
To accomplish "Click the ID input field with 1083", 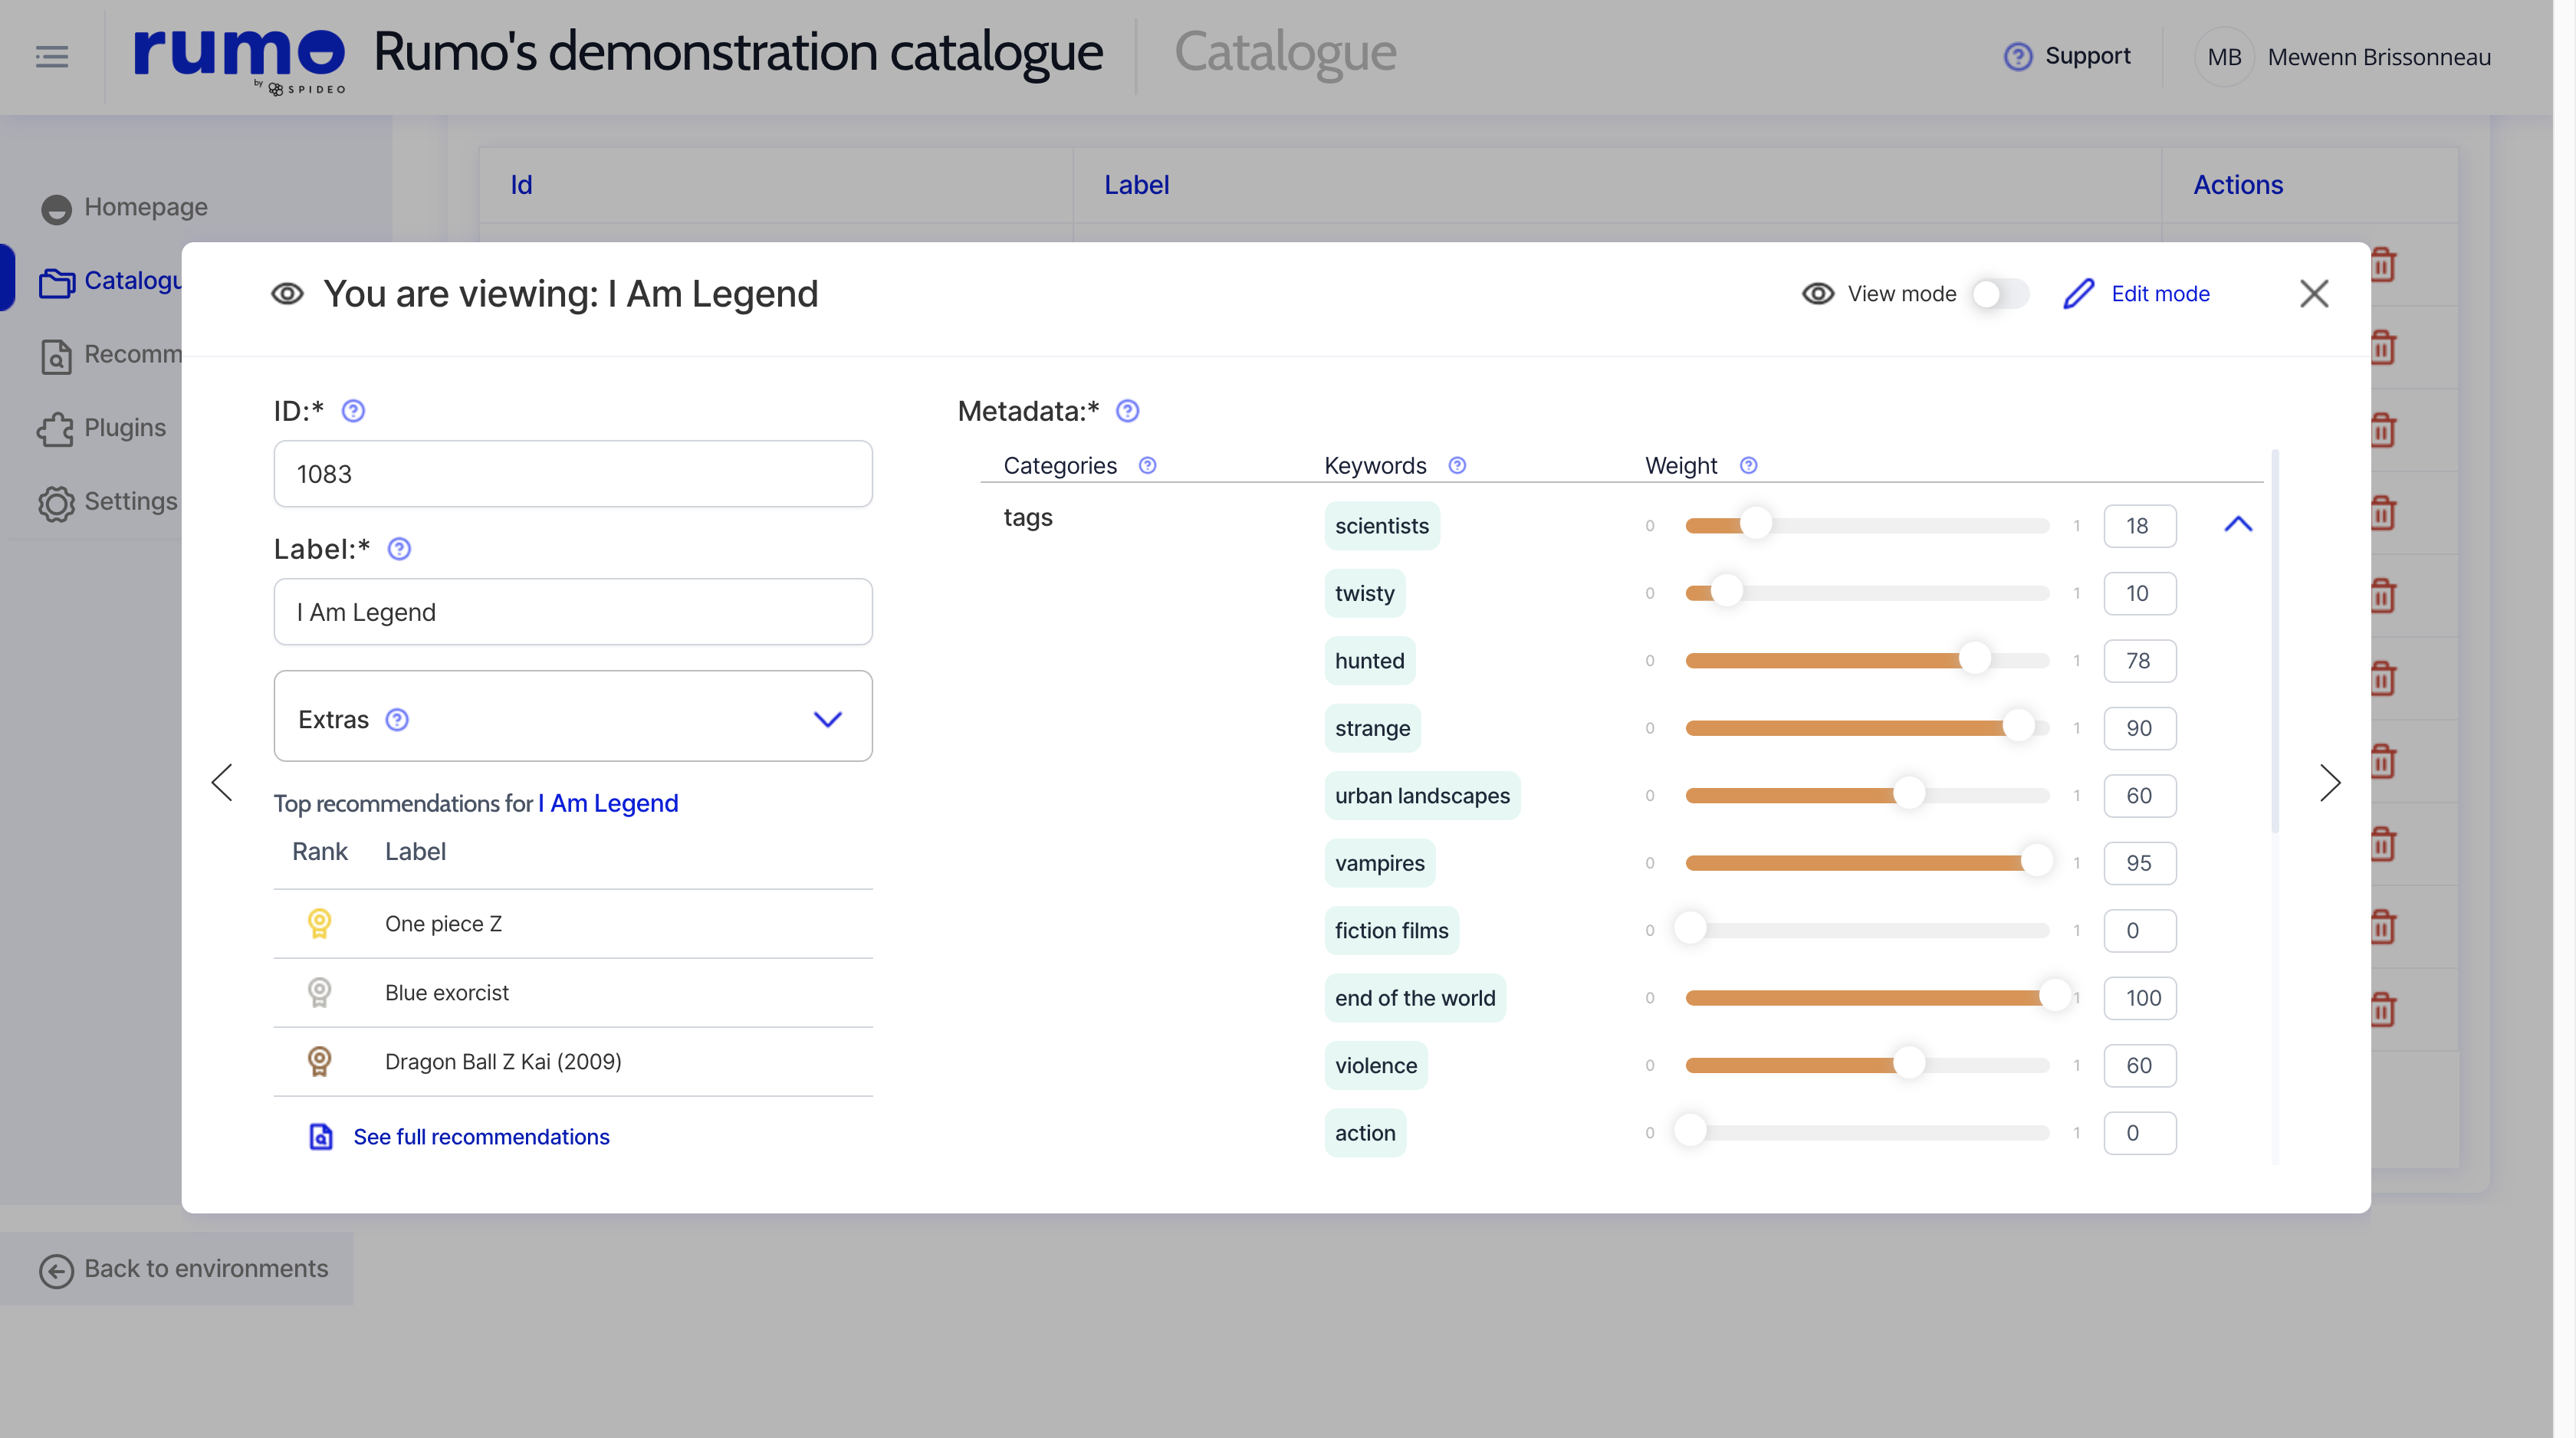I will (x=573, y=474).
